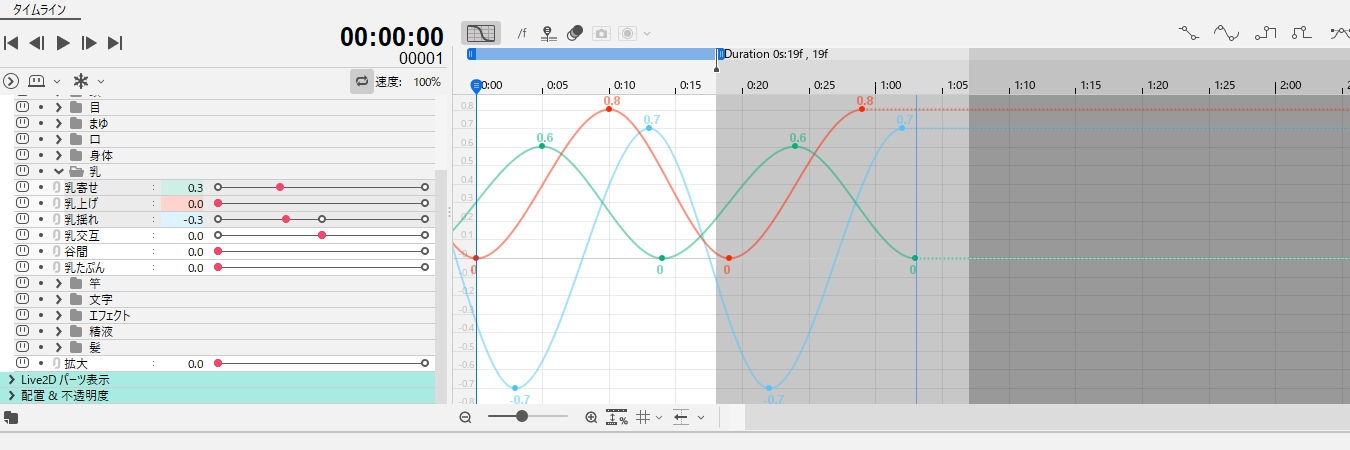Collapse the 乳 folder

coord(59,172)
